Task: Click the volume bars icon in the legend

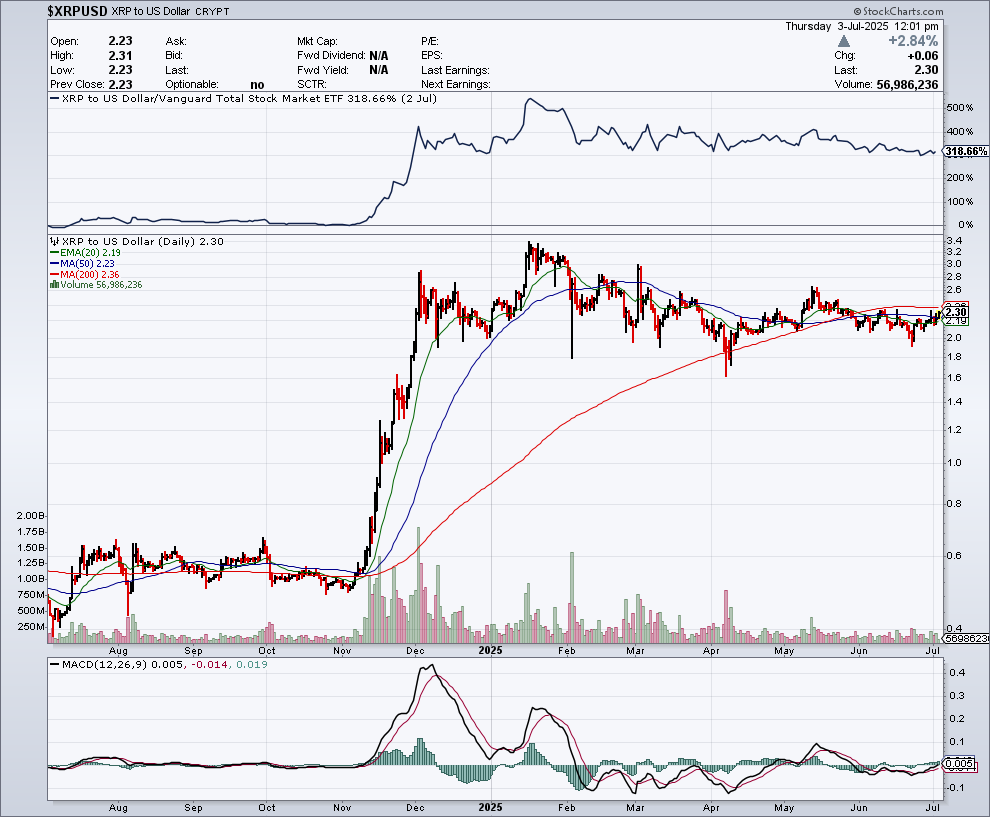Action: click(x=55, y=285)
